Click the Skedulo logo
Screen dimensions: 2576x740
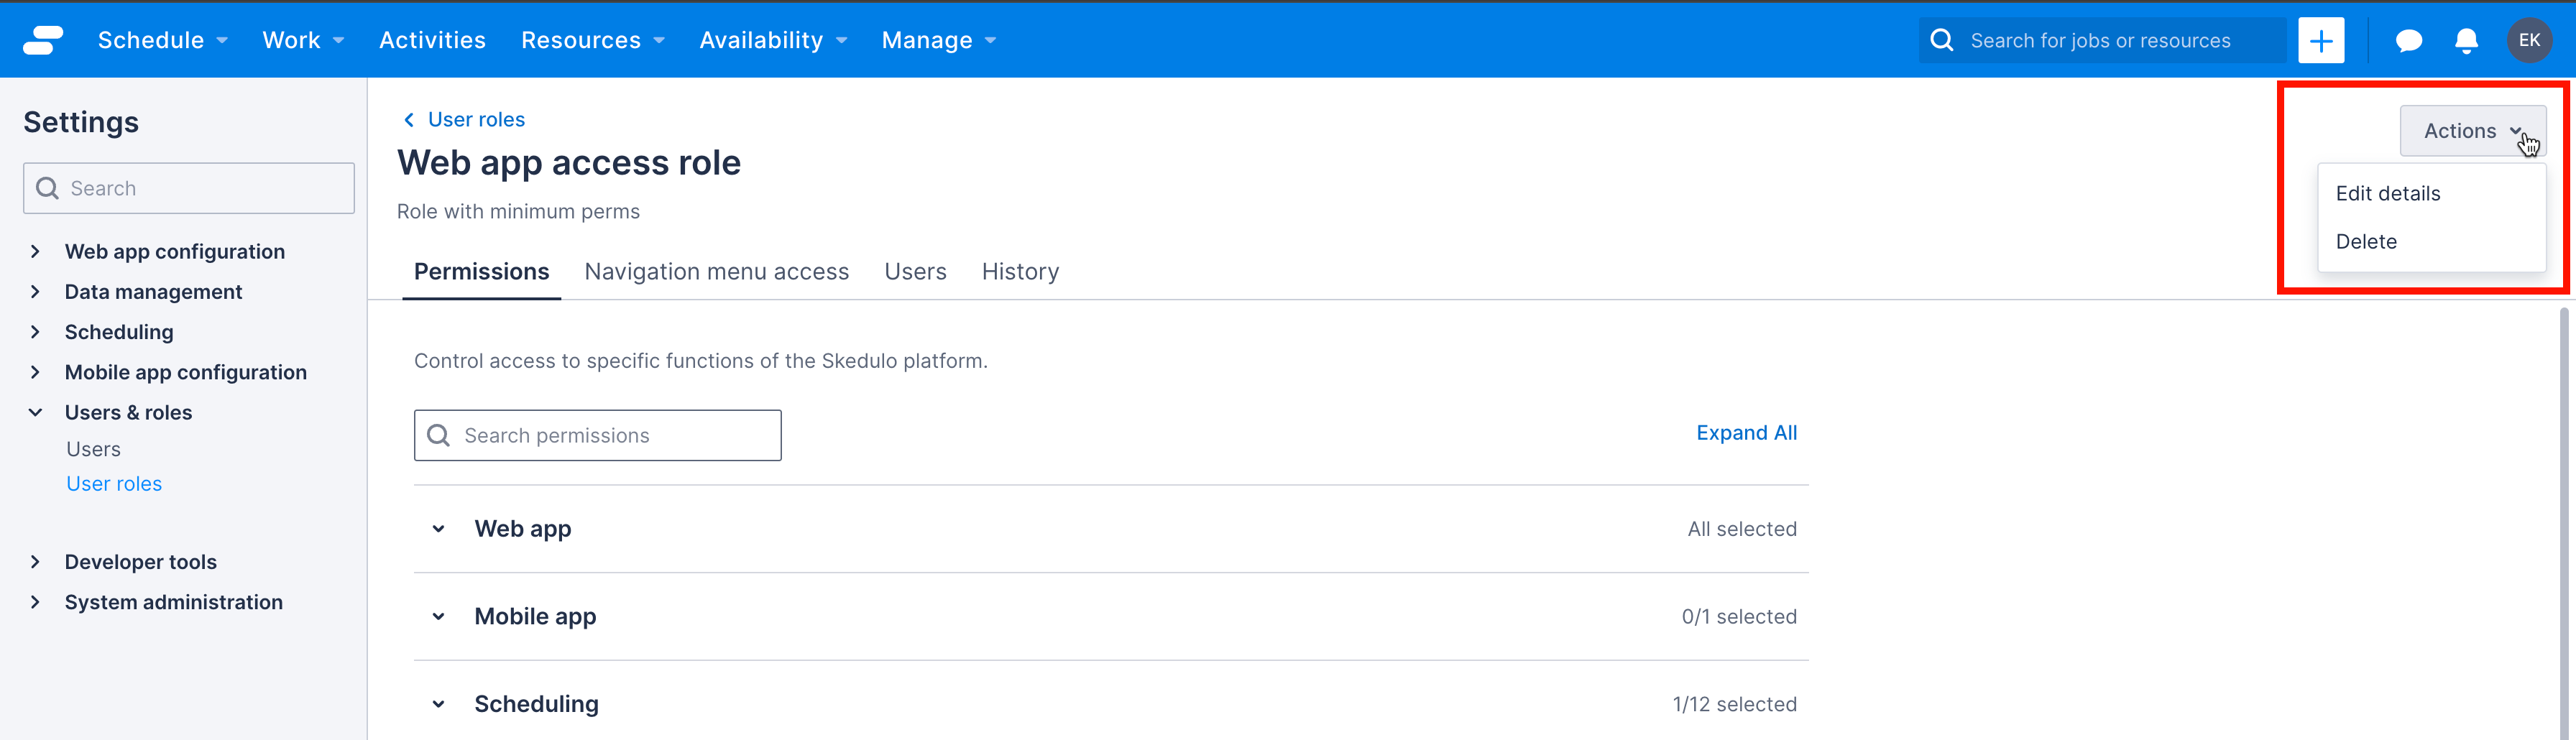tap(42, 39)
